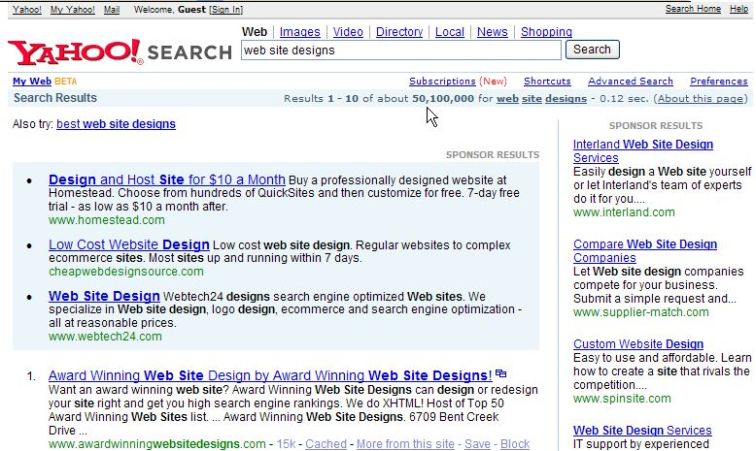Open 'Design and Host Site for $10 a Month'
Screen dimensions: 756x451
[167, 179]
